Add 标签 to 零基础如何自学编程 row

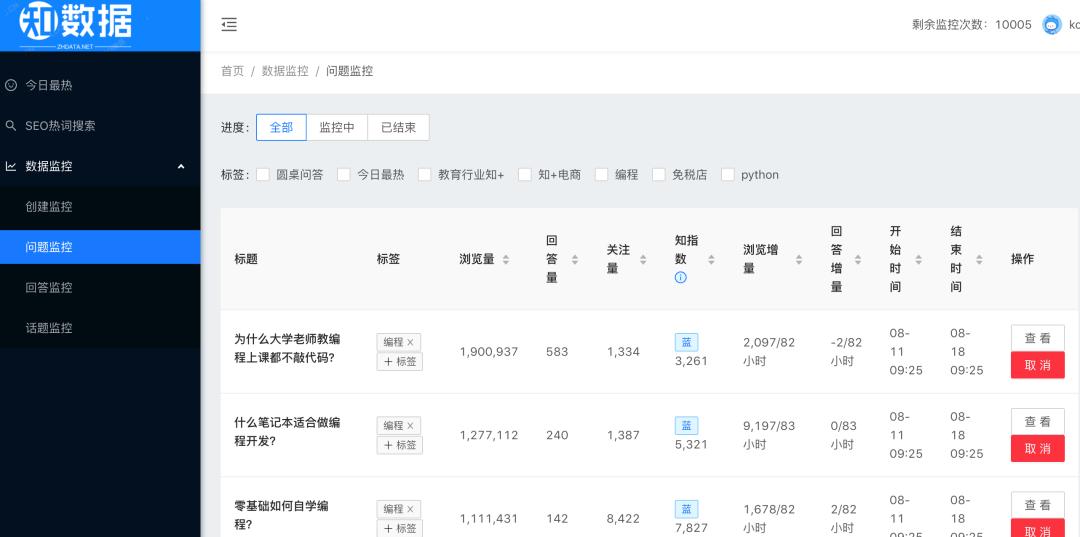click(x=399, y=528)
